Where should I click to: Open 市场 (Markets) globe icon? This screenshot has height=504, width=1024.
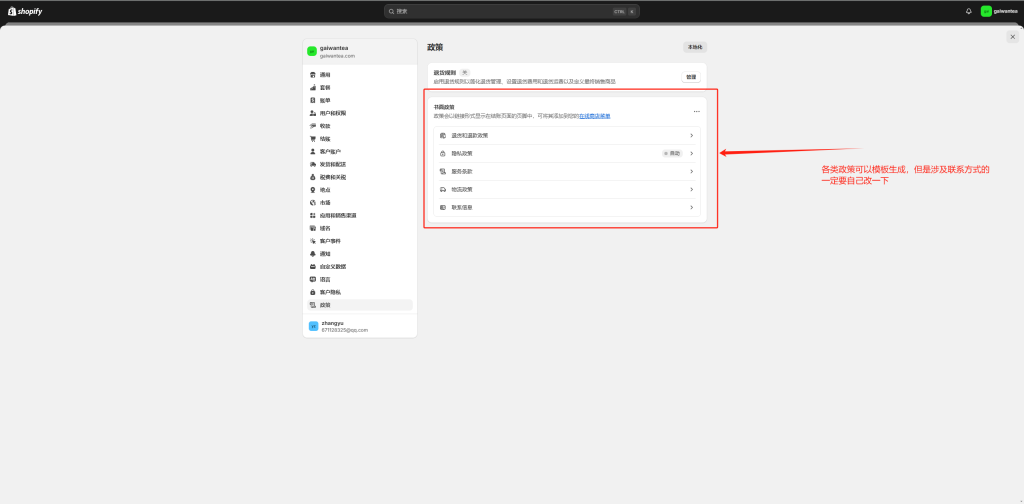[313, 203]
